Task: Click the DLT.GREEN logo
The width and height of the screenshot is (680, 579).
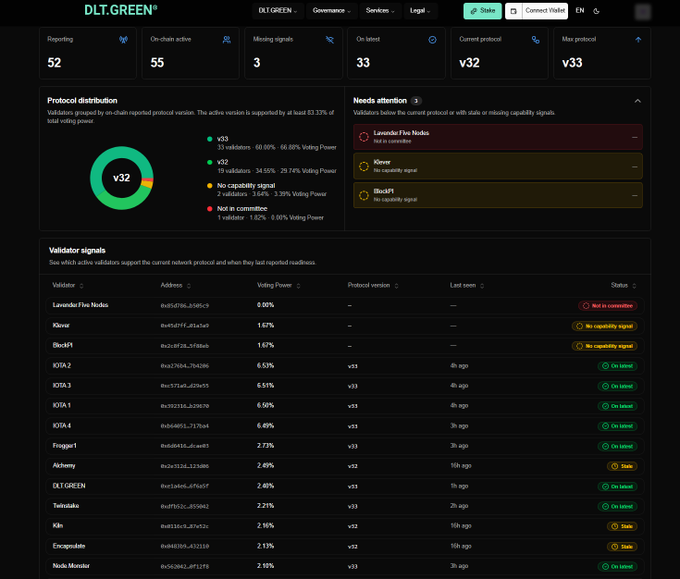Action: click(x=121, y=10)
